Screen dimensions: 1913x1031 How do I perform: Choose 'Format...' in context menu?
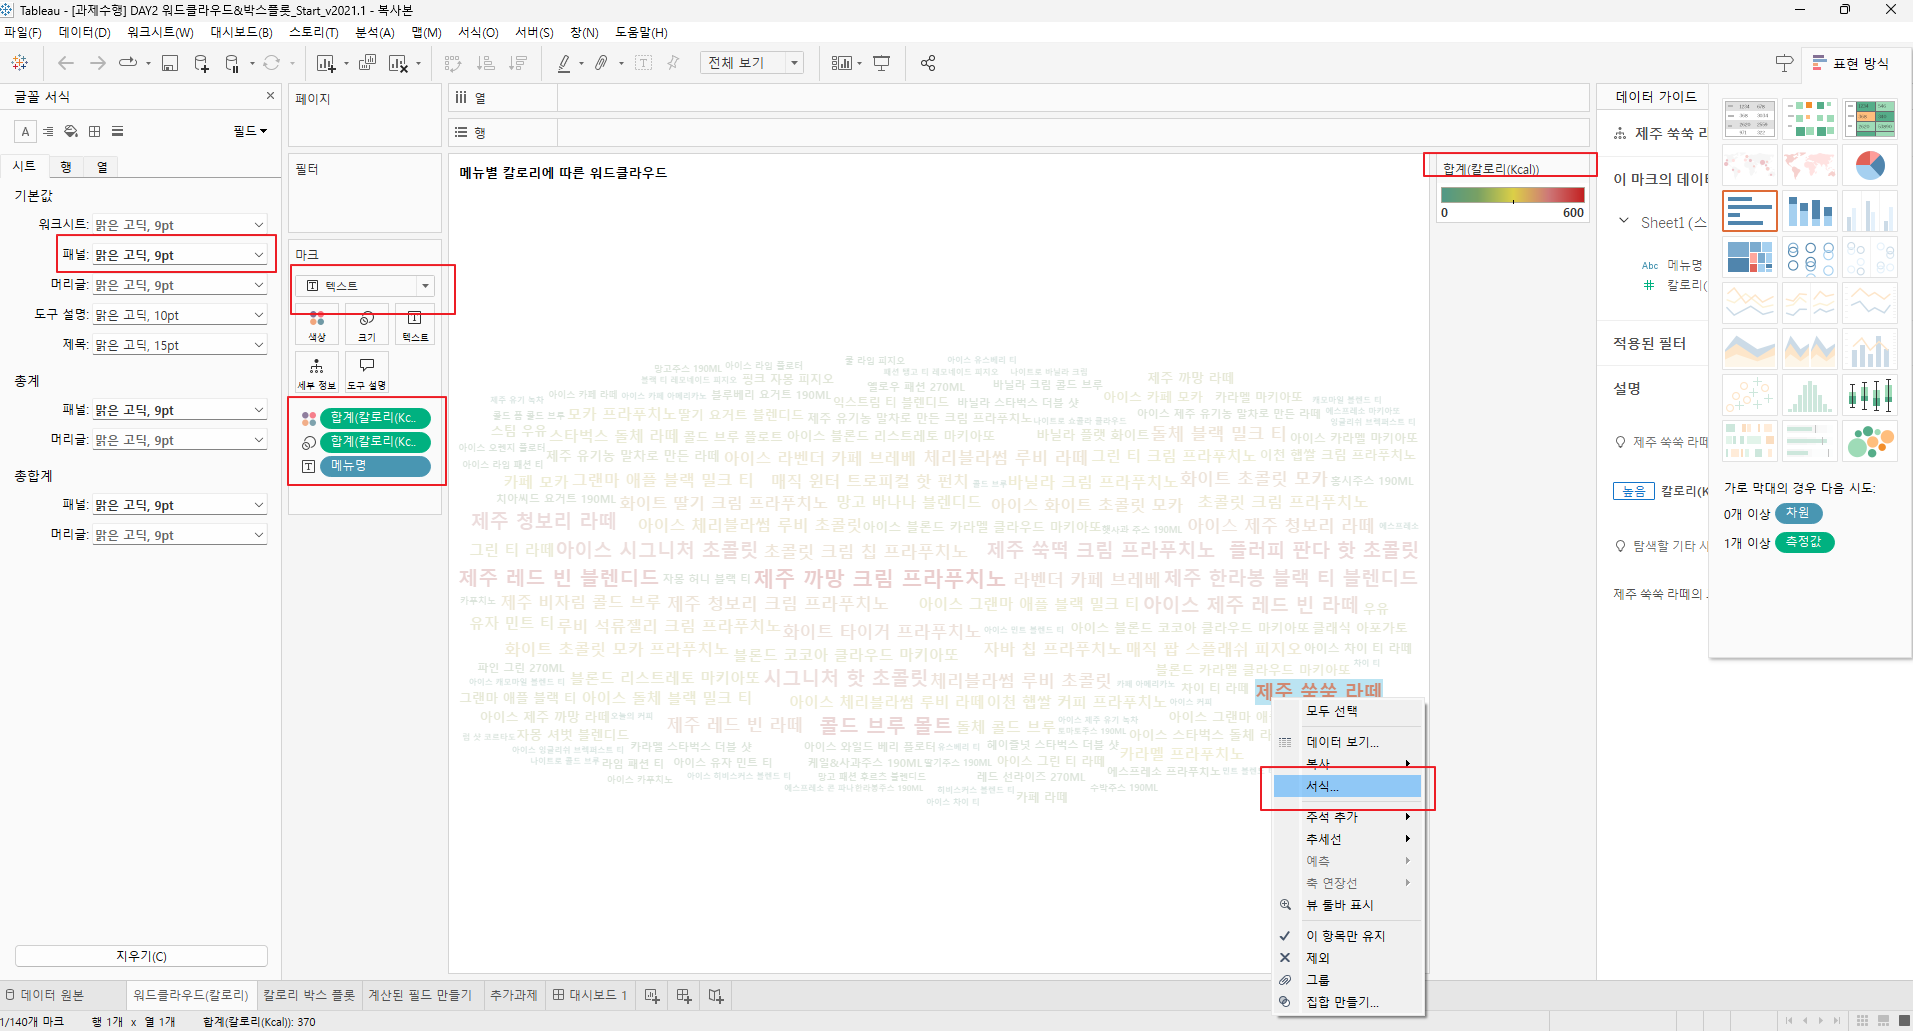1347,786
